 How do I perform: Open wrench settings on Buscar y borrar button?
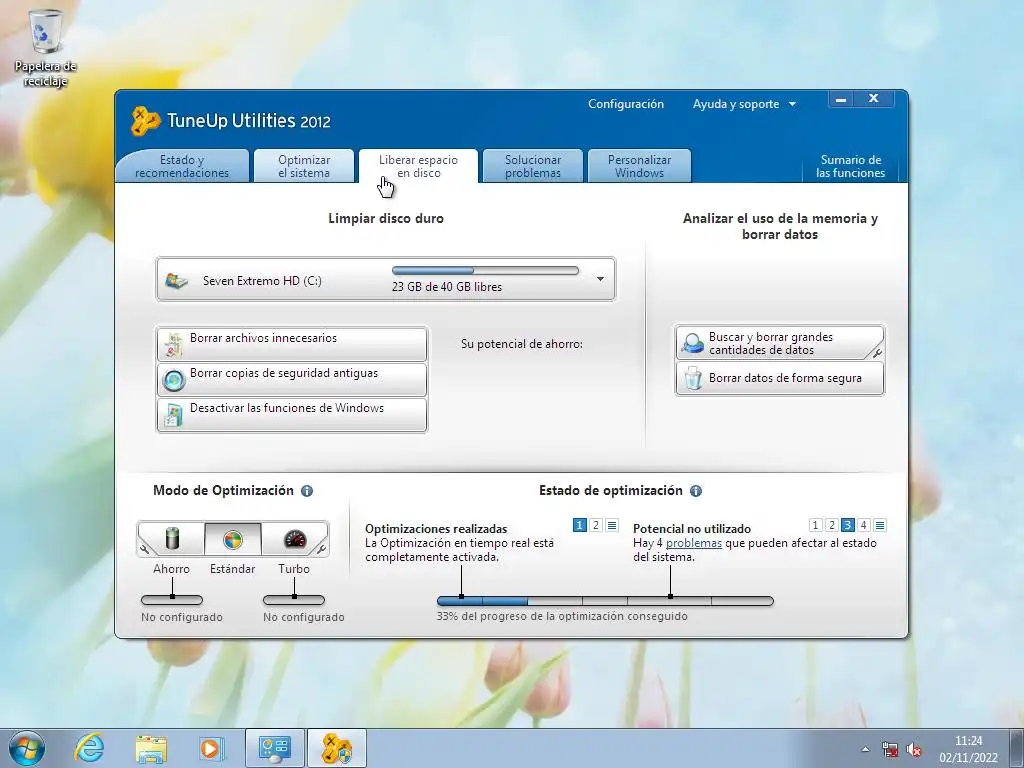coord(877,353)
